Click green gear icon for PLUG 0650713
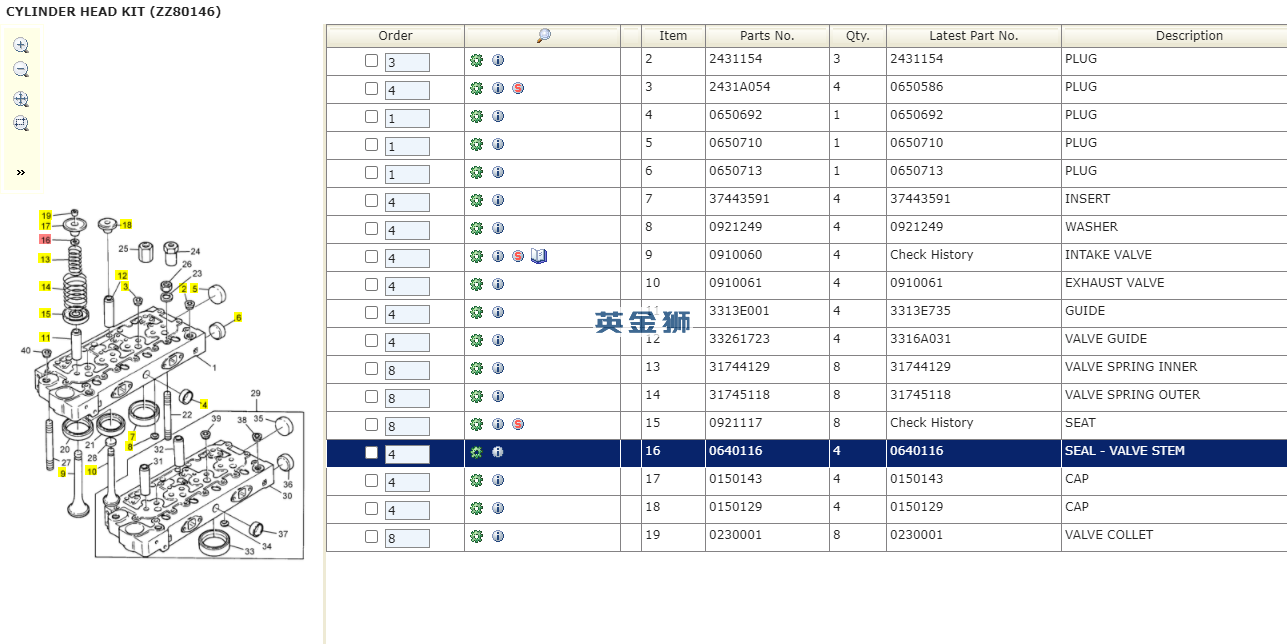Viewport: 1287px width, 644px height. click(x=477, y=172)
